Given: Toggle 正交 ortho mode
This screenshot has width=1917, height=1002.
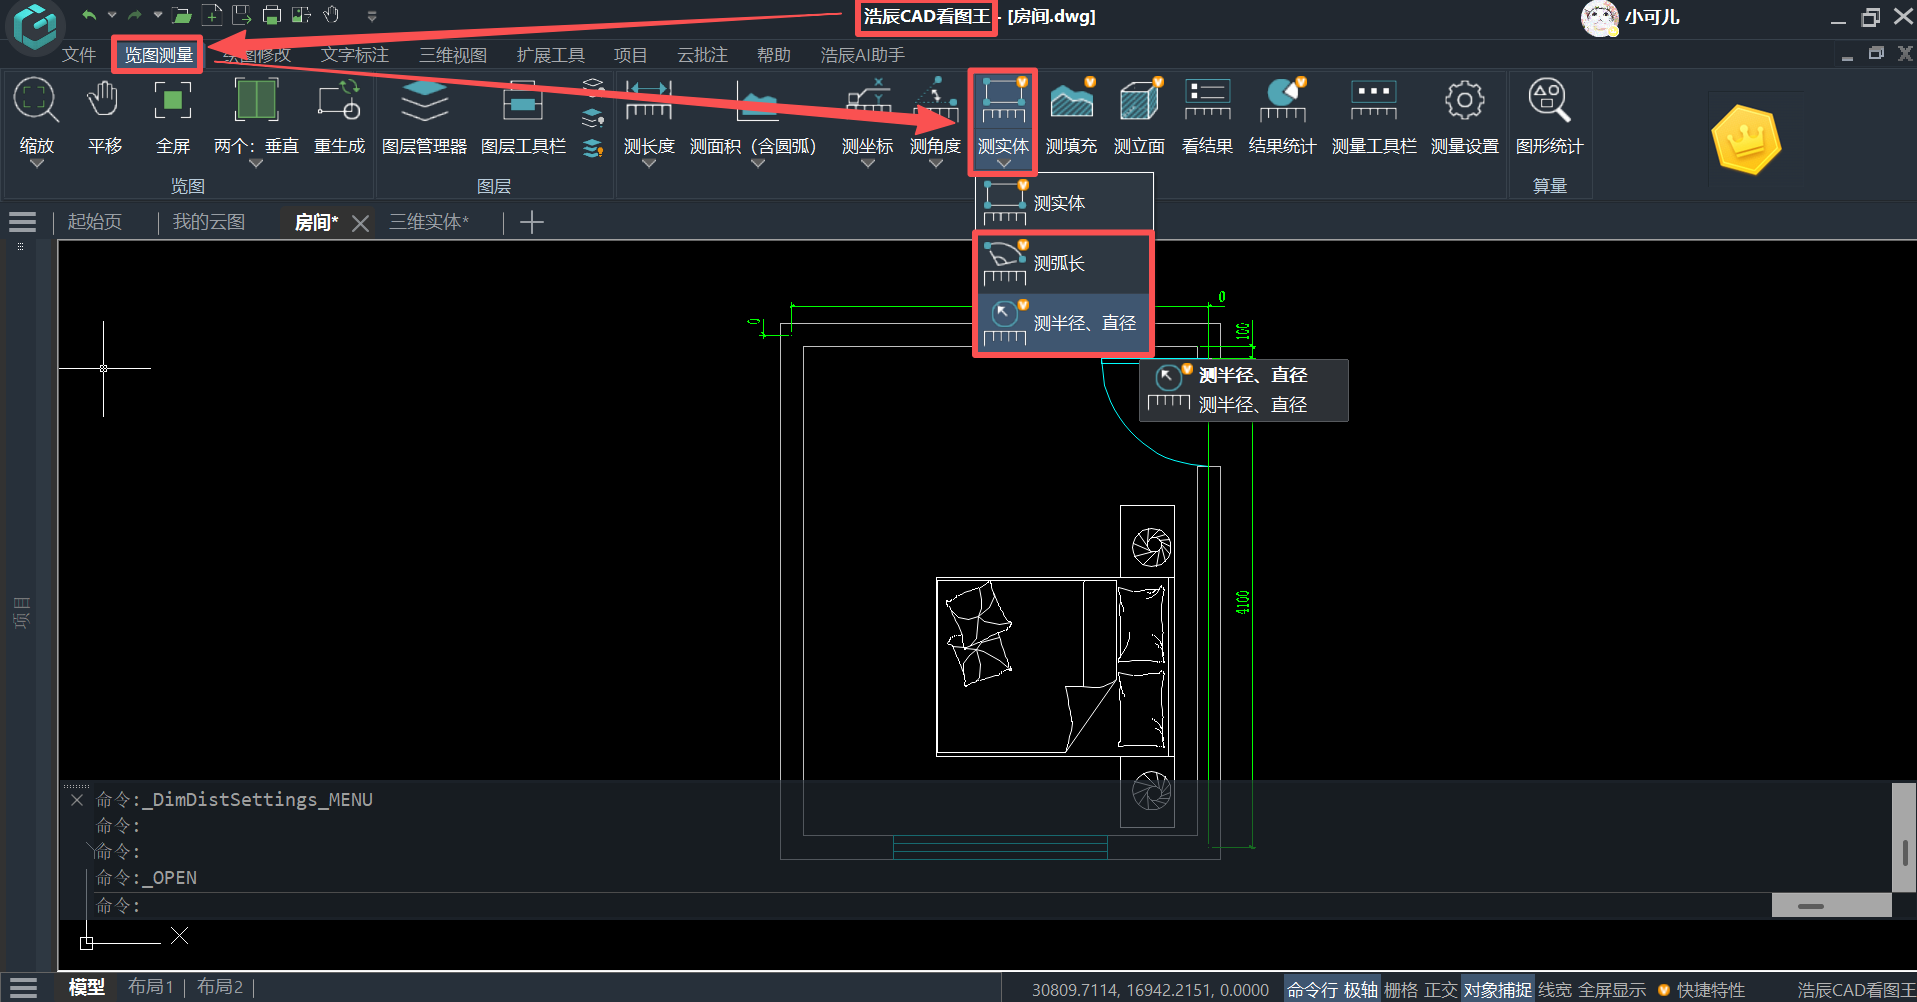Looking at the screenshot, I should pyautogui.click(x=1440, y=989).
